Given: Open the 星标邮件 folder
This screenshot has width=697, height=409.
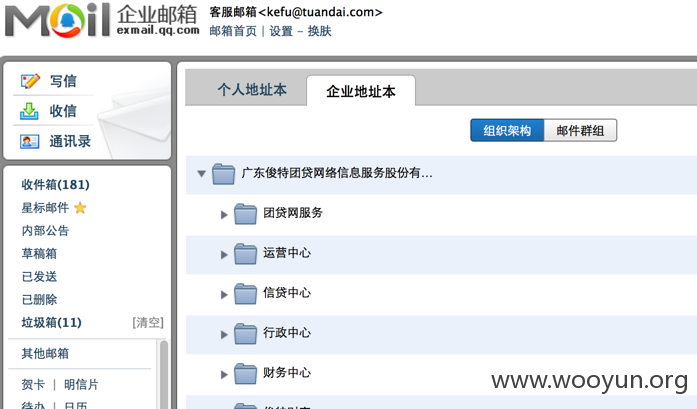Looking at the screenshot, I should pos(45,208).
